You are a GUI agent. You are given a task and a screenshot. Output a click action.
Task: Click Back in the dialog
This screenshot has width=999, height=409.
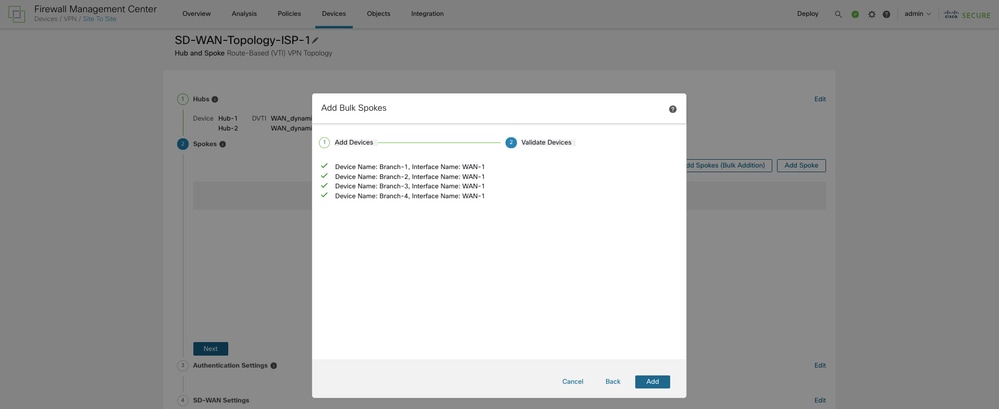click(x=613, y=382)
